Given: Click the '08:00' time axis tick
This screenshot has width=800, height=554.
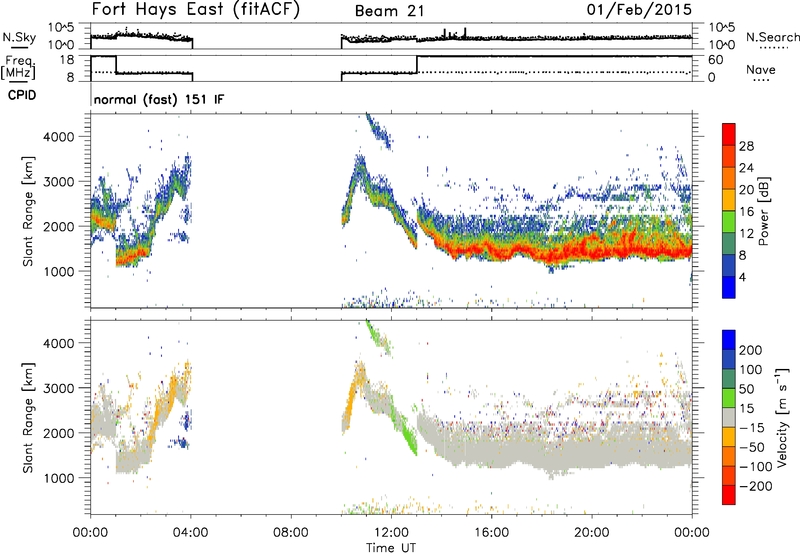Looking at the screenshot, I should [291, 532].
